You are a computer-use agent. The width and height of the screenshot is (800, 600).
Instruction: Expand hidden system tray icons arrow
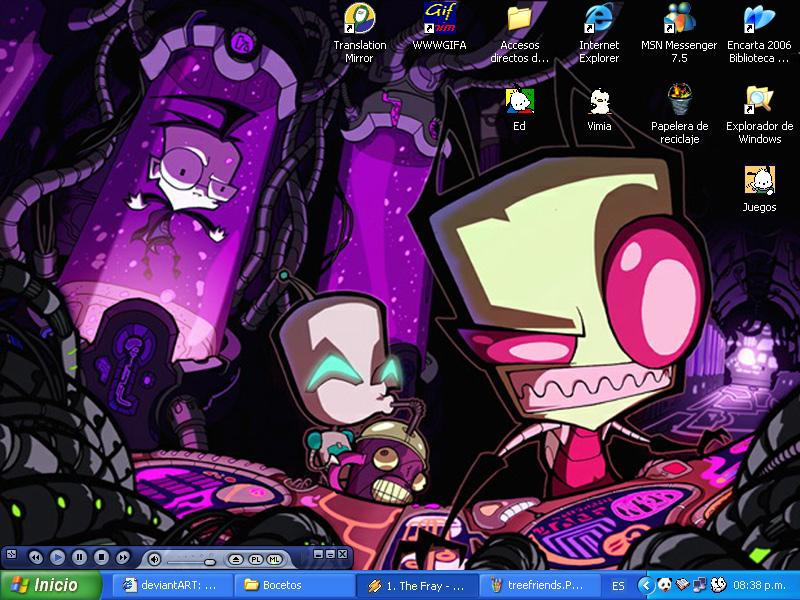point(646,585)
